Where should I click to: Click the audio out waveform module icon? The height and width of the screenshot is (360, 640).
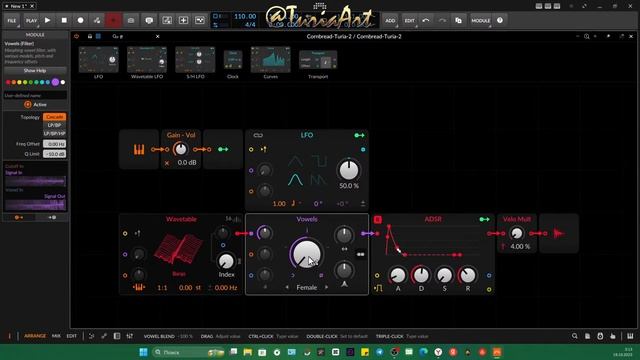click(x=559, y=233)
